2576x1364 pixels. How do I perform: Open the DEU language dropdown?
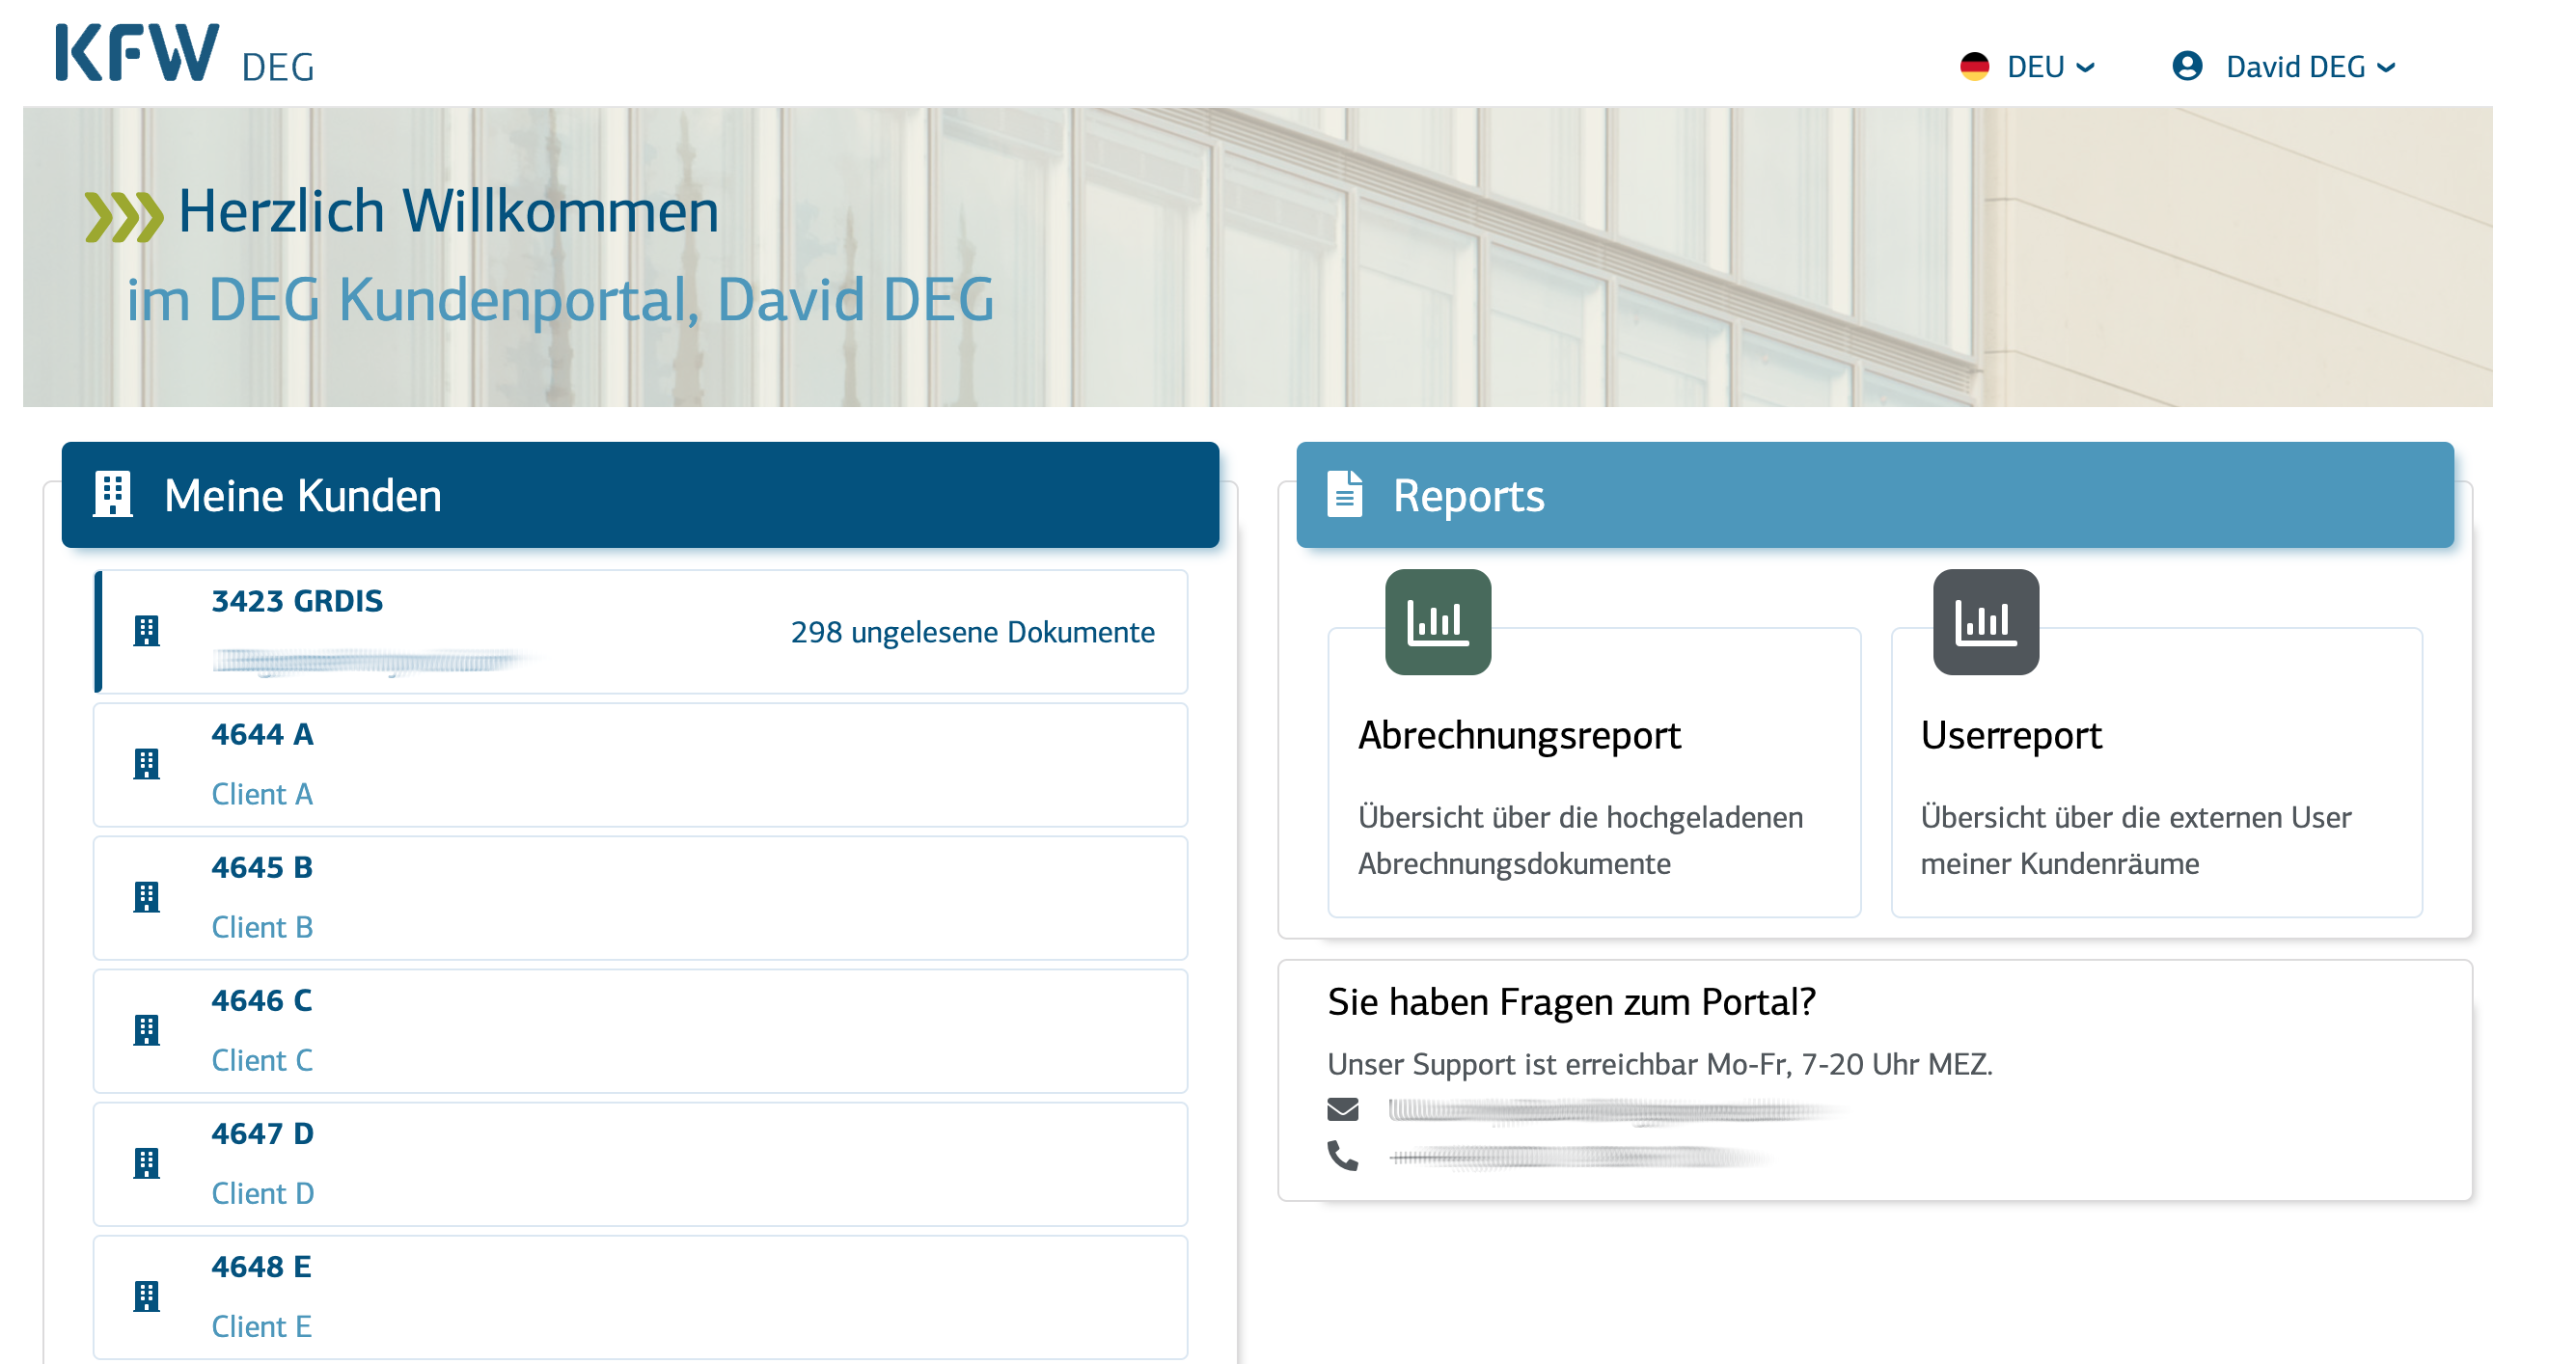[x=2049, y=67]
